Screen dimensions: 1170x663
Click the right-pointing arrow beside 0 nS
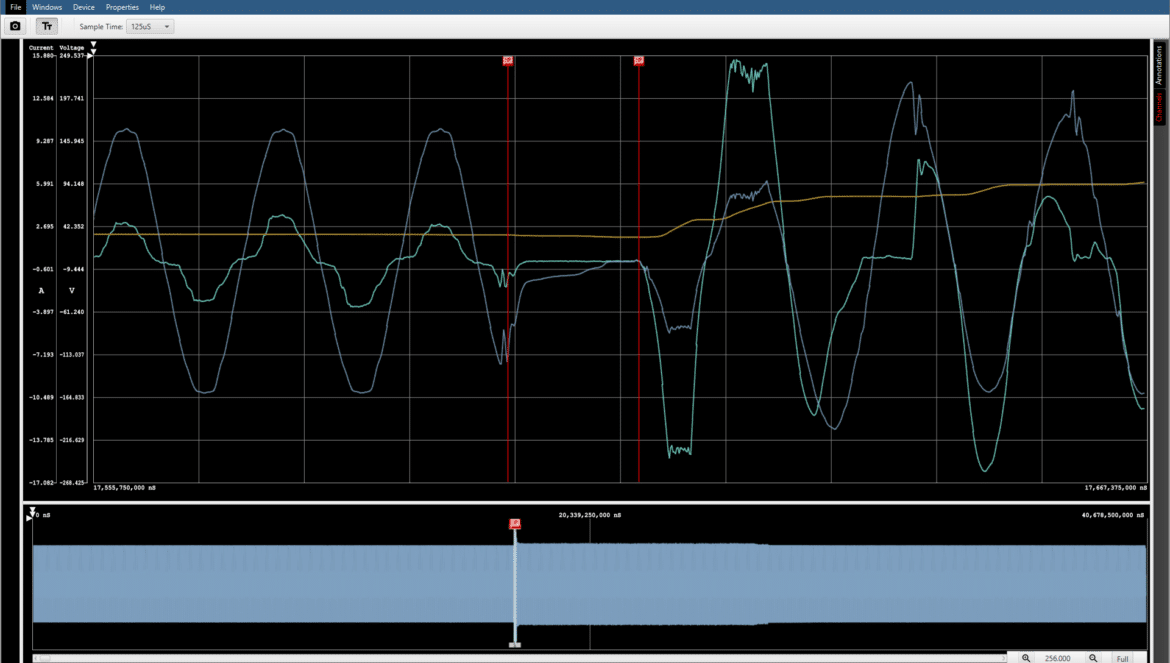(29, 518)
